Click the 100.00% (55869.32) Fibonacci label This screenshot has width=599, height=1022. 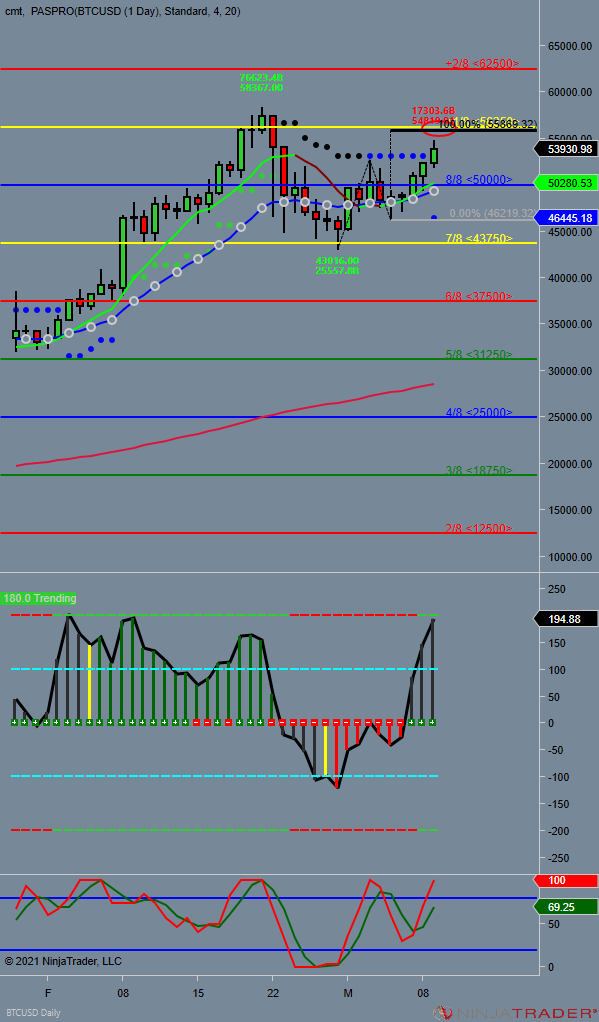[488, 124]
